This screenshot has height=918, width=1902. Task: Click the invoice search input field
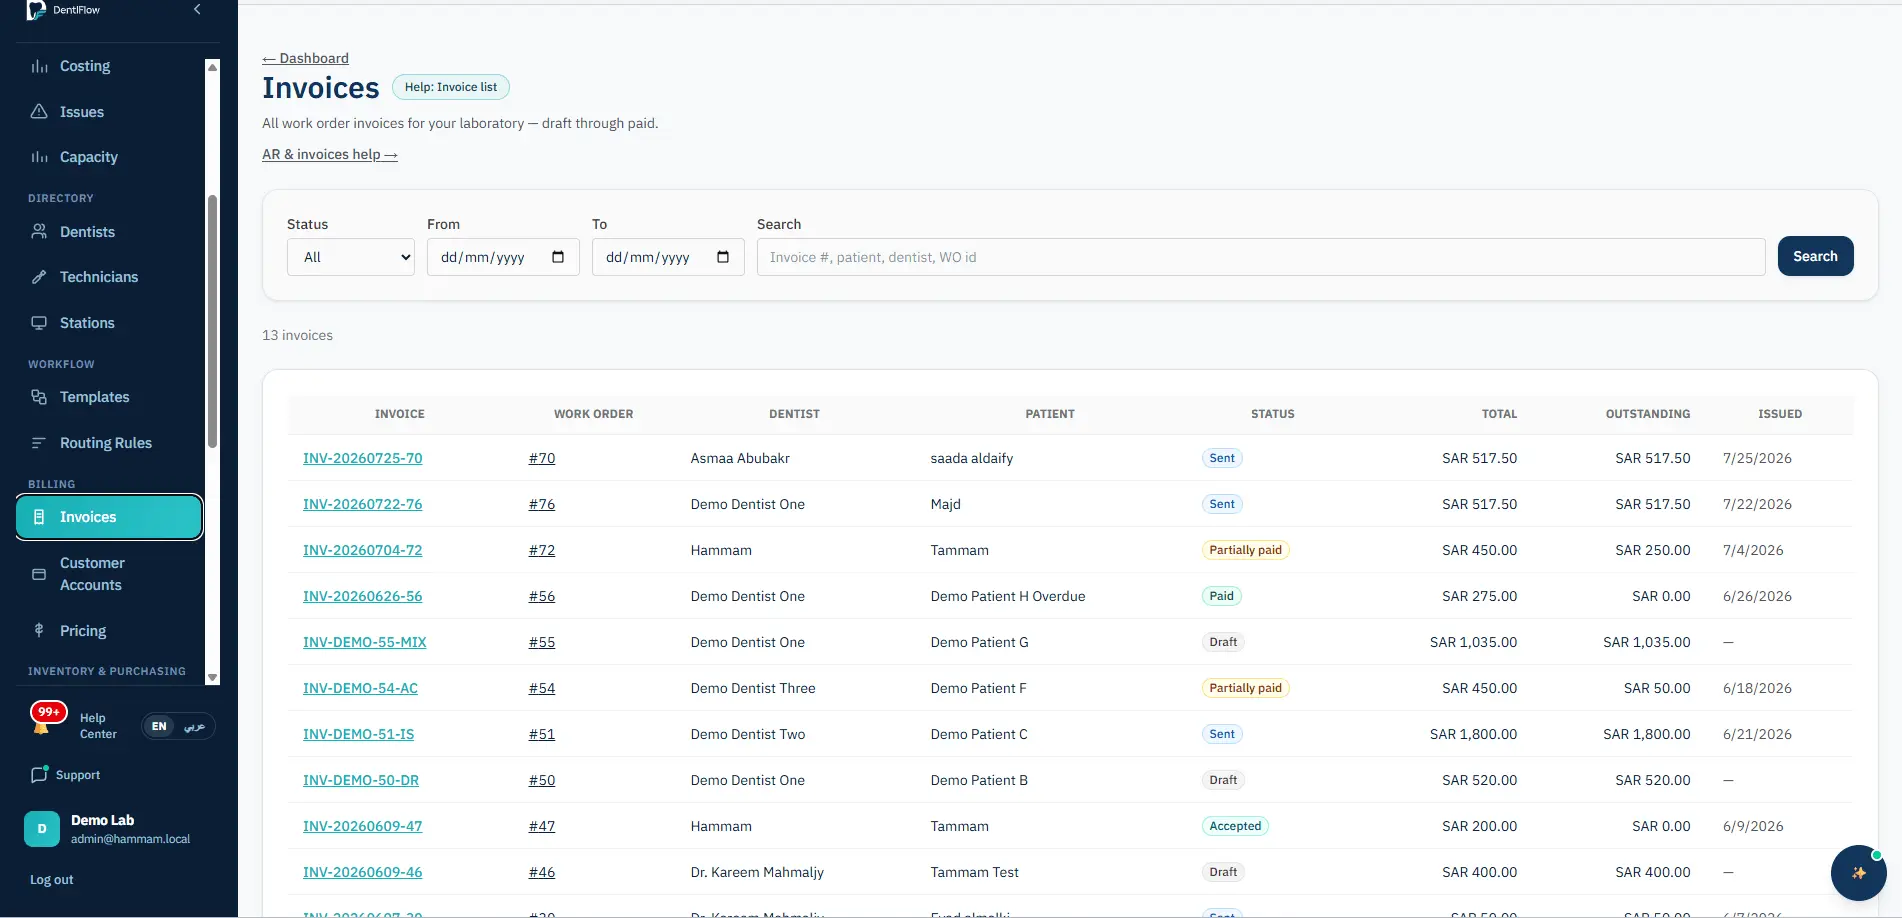coord(1261,257)
